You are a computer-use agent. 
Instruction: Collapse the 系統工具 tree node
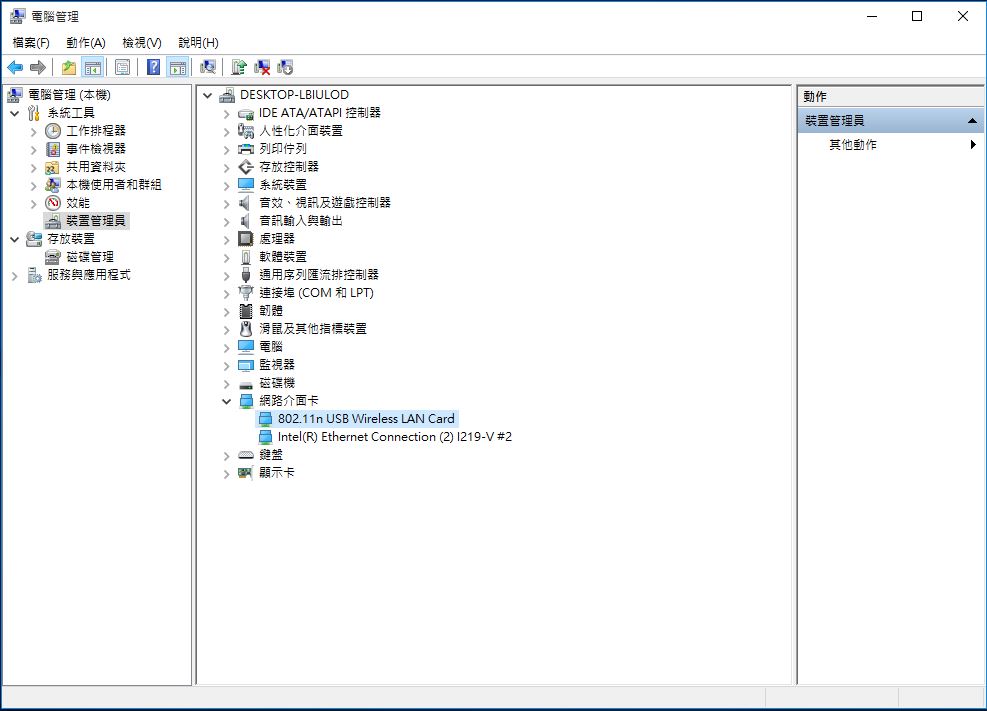click(15, 114)
